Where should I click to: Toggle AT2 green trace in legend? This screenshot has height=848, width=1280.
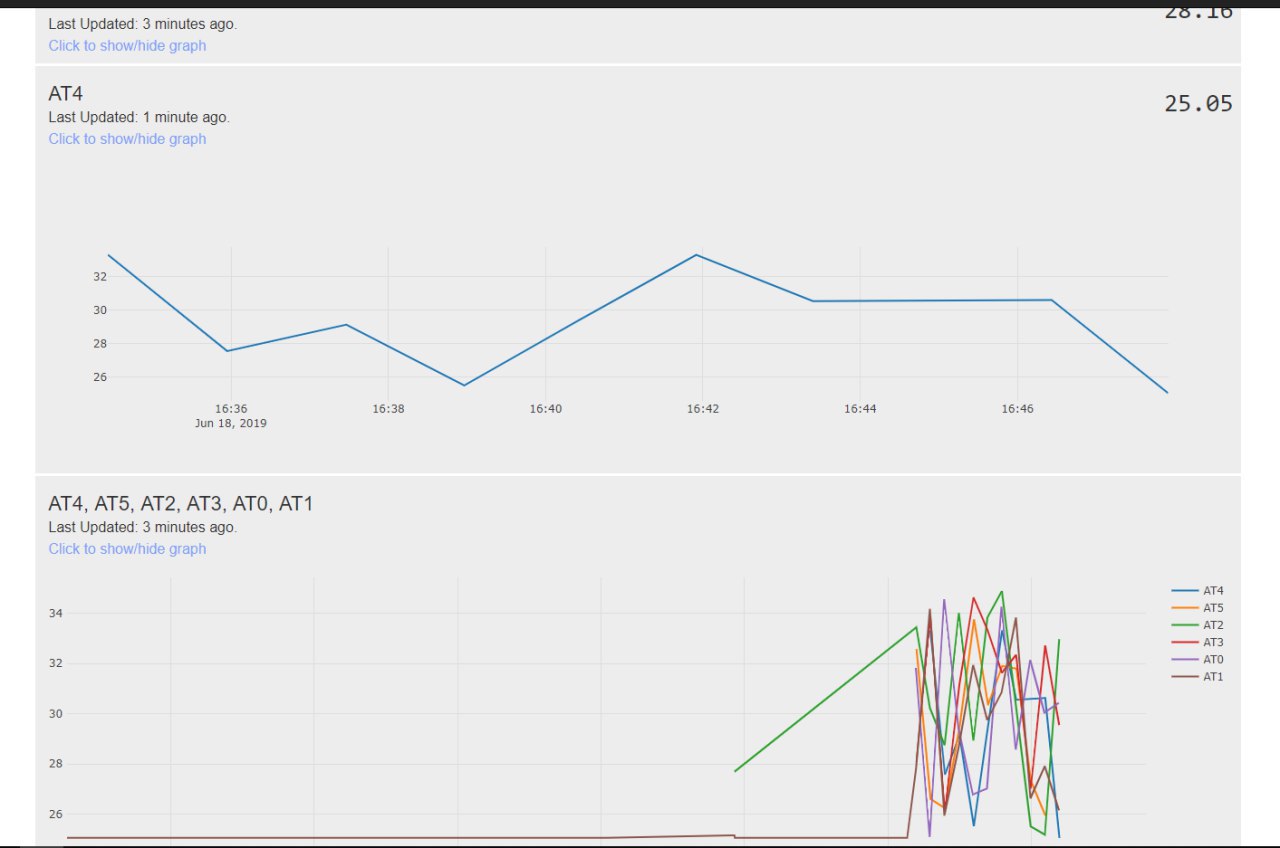point(1197,625)
